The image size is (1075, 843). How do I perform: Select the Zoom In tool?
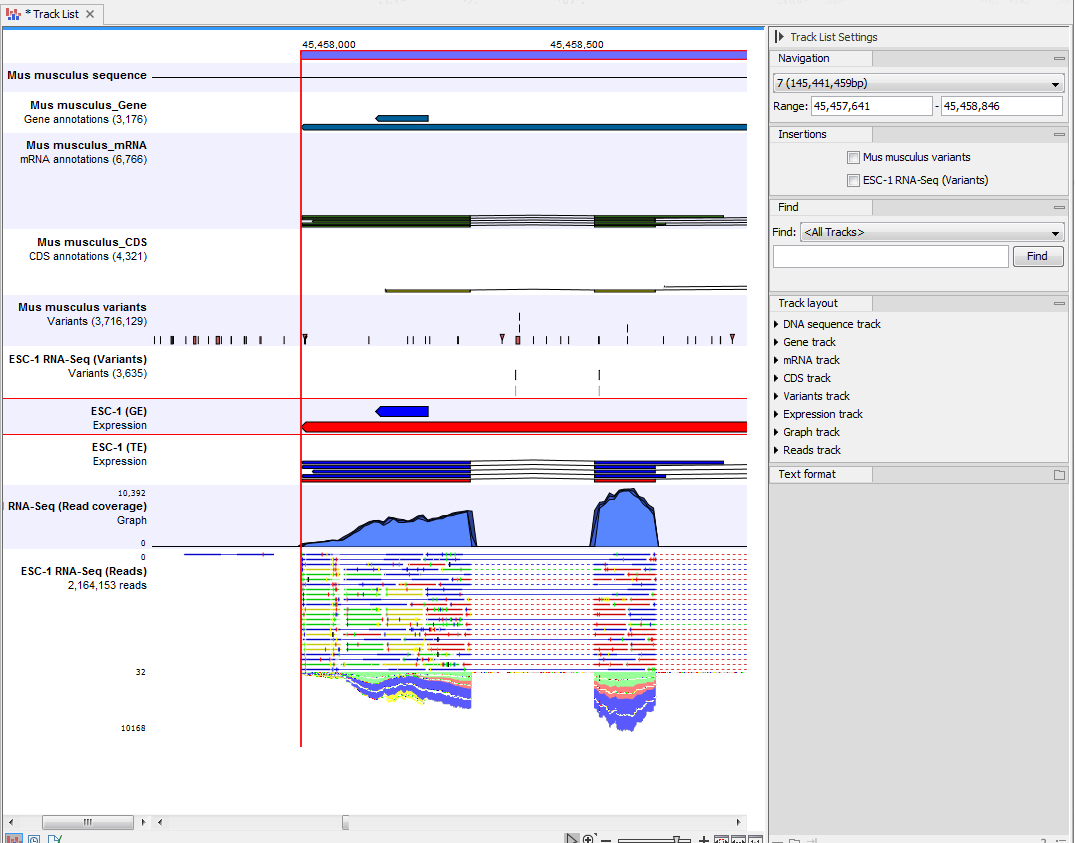click(x=589, y=837)
